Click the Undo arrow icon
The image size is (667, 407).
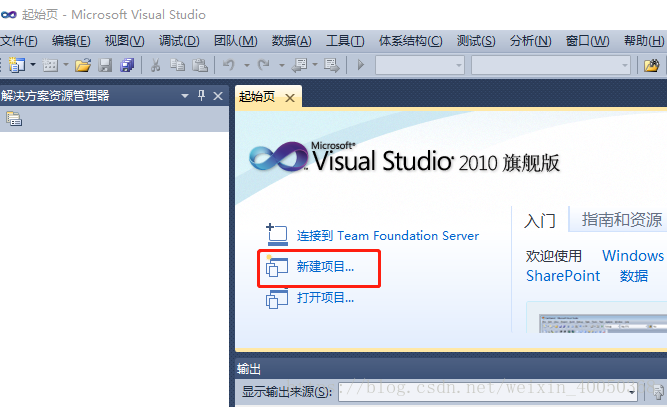click(229, 65)
